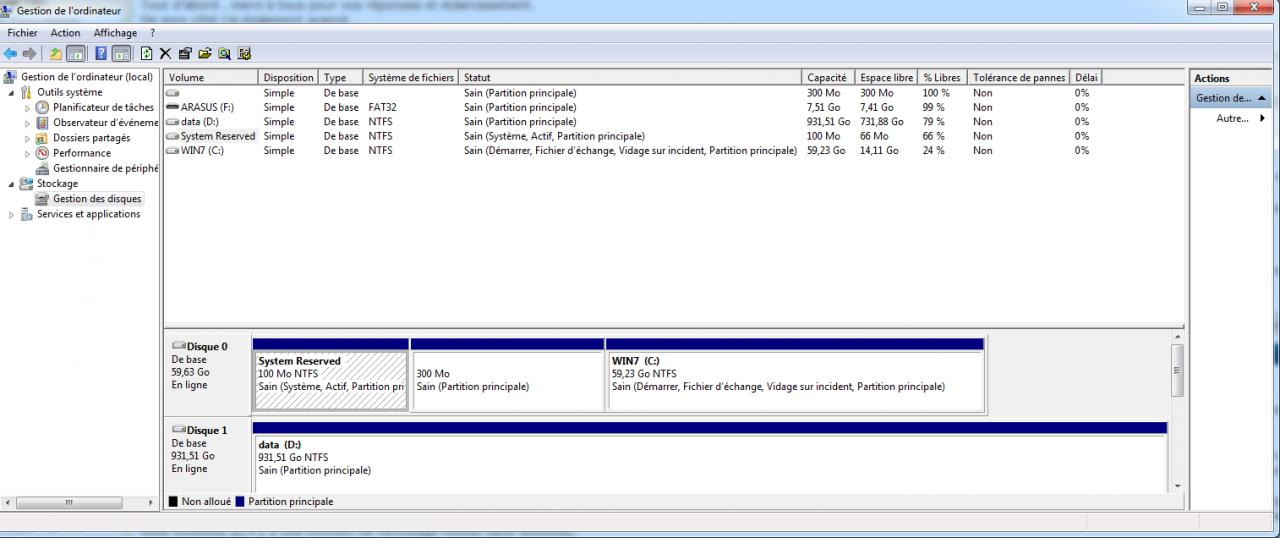Image resolution: width=1280 pixels, height=538 pixels.
Task: Click the black X delete icon
Action: pyautogui.click(x=166, y=53)
